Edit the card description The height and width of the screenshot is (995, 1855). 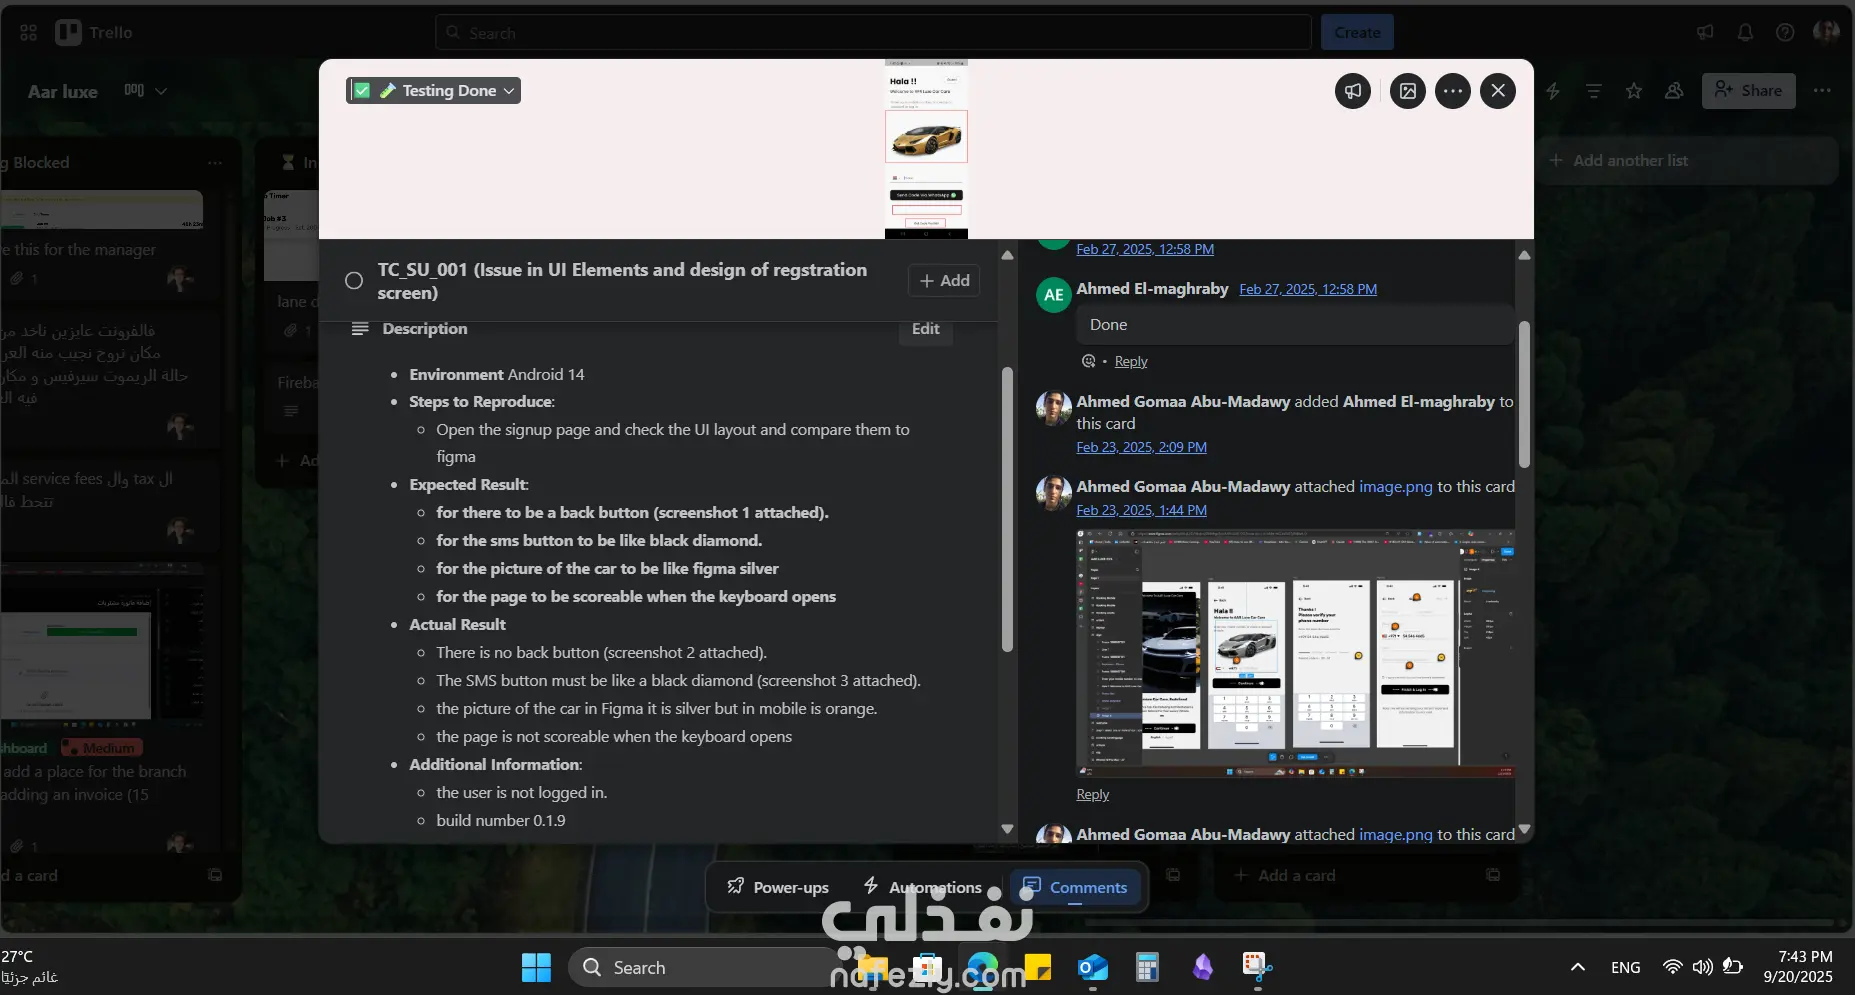click(925, 329)
